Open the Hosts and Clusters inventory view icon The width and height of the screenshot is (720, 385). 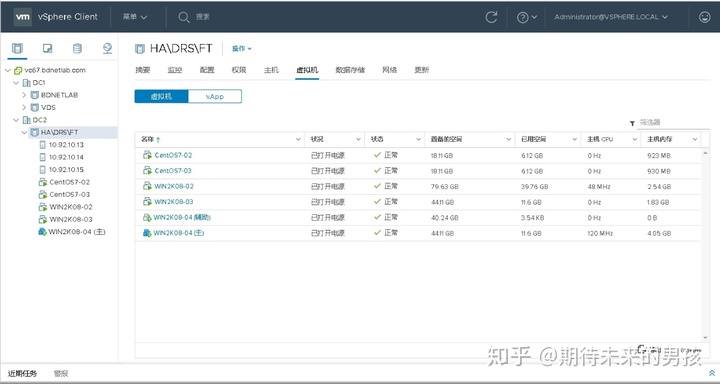click(17, 48)
